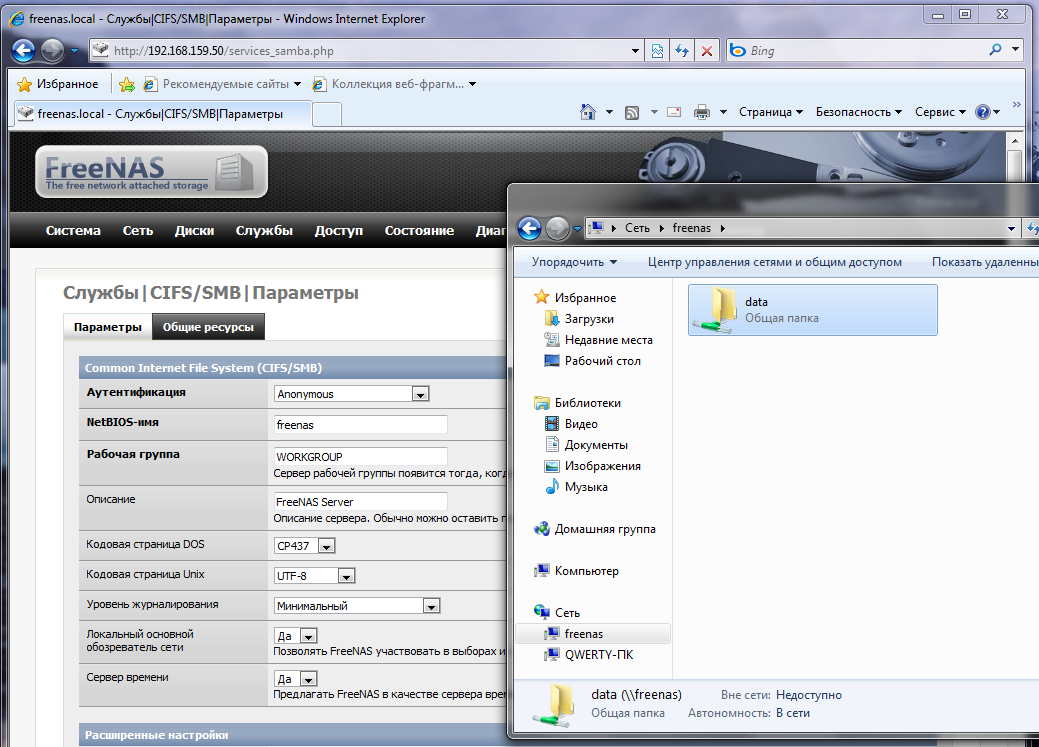Click the Описание FreeNAS Server field

coord(360,502)
